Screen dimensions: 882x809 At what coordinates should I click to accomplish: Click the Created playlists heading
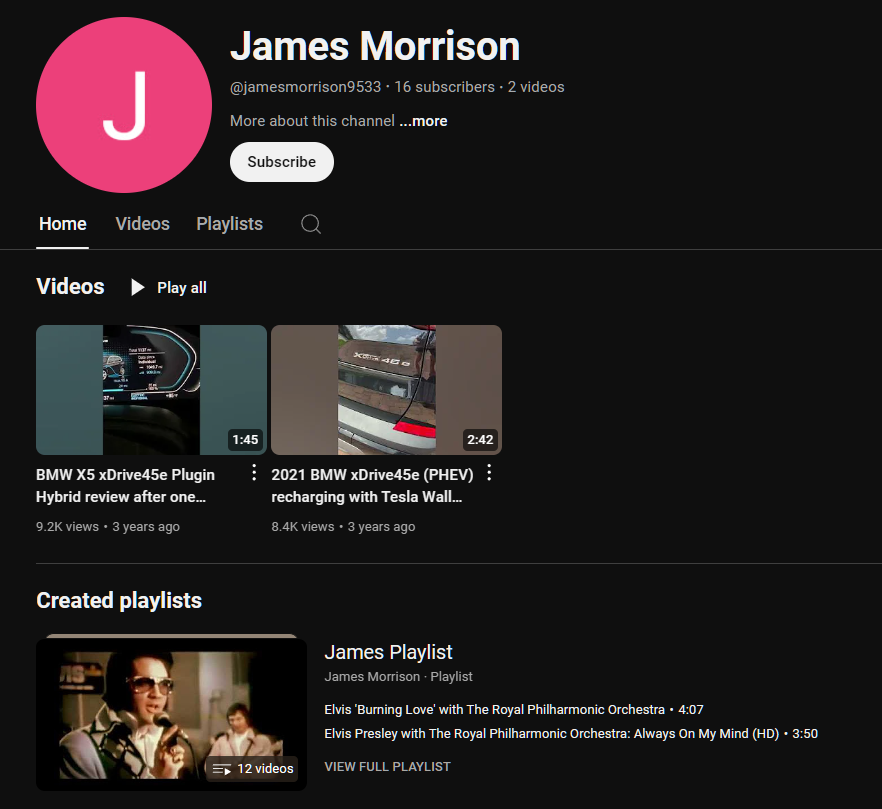pos(119,600)
